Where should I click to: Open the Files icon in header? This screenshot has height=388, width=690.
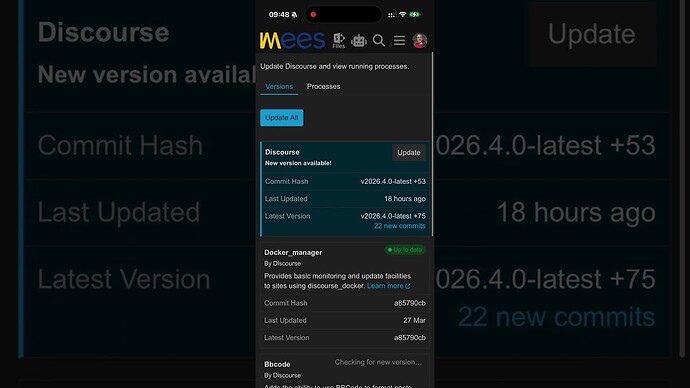[339, 40]
